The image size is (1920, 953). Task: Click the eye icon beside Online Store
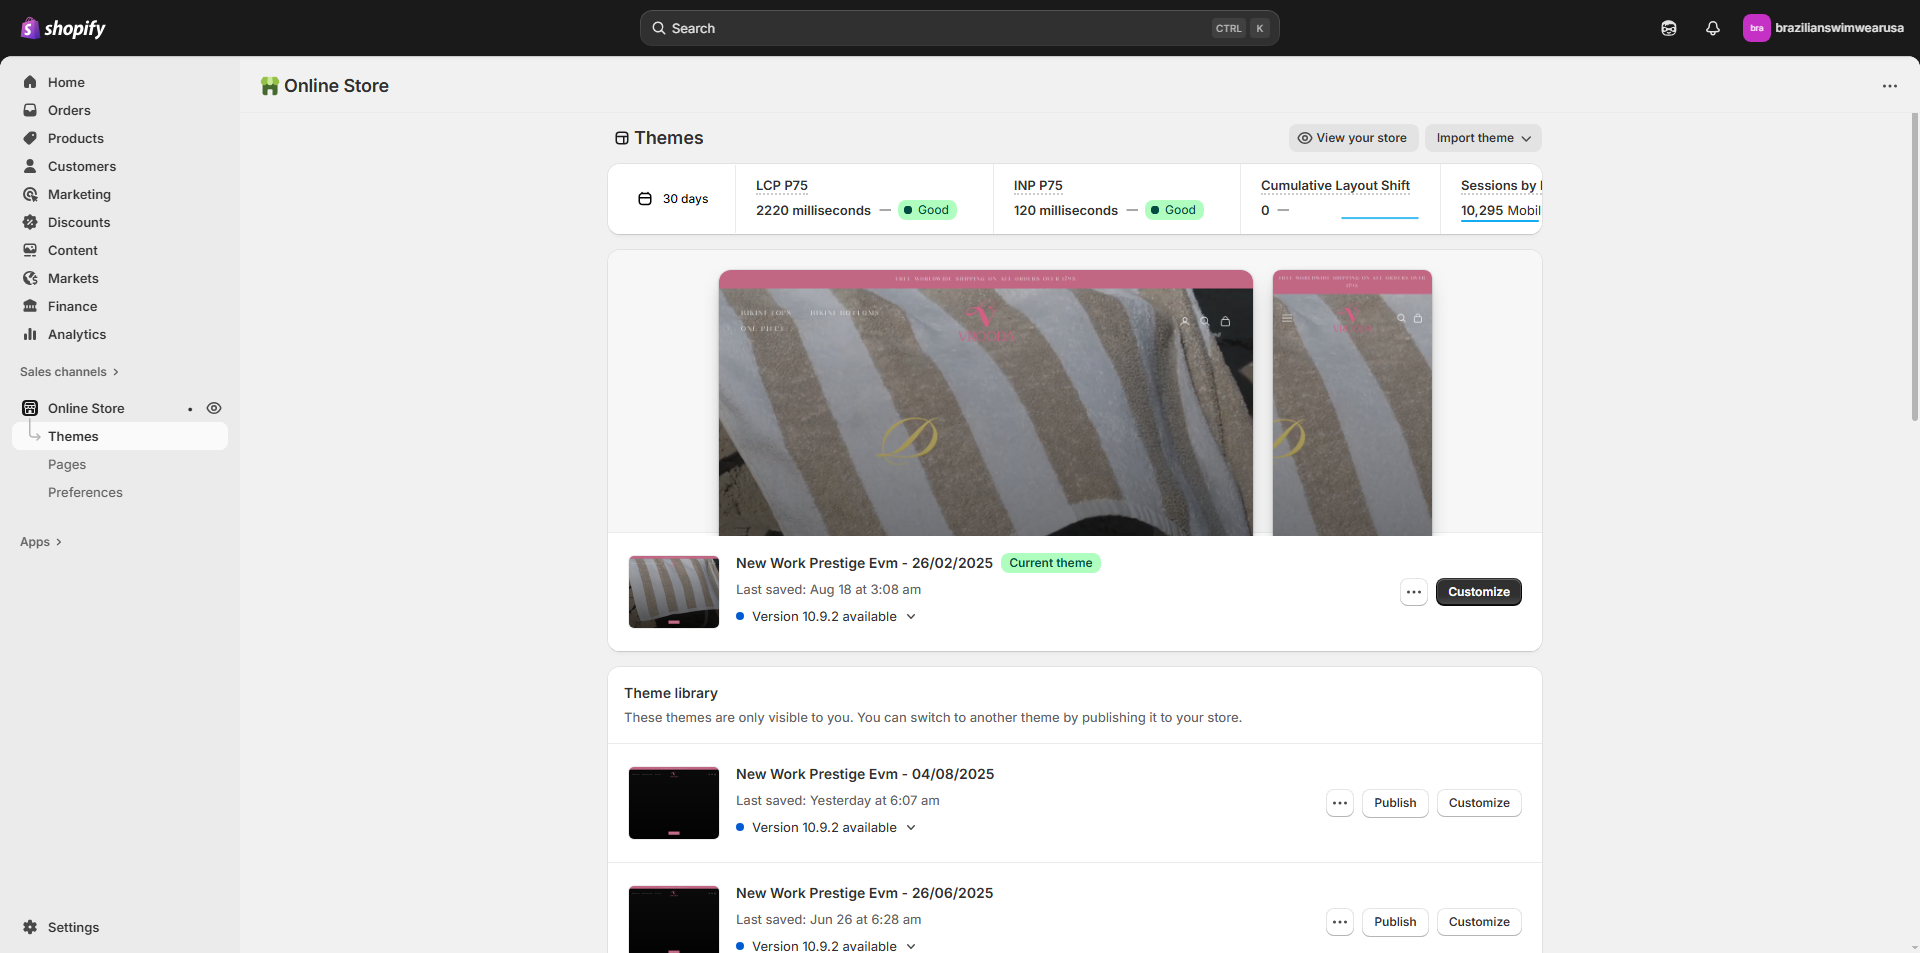214,408
